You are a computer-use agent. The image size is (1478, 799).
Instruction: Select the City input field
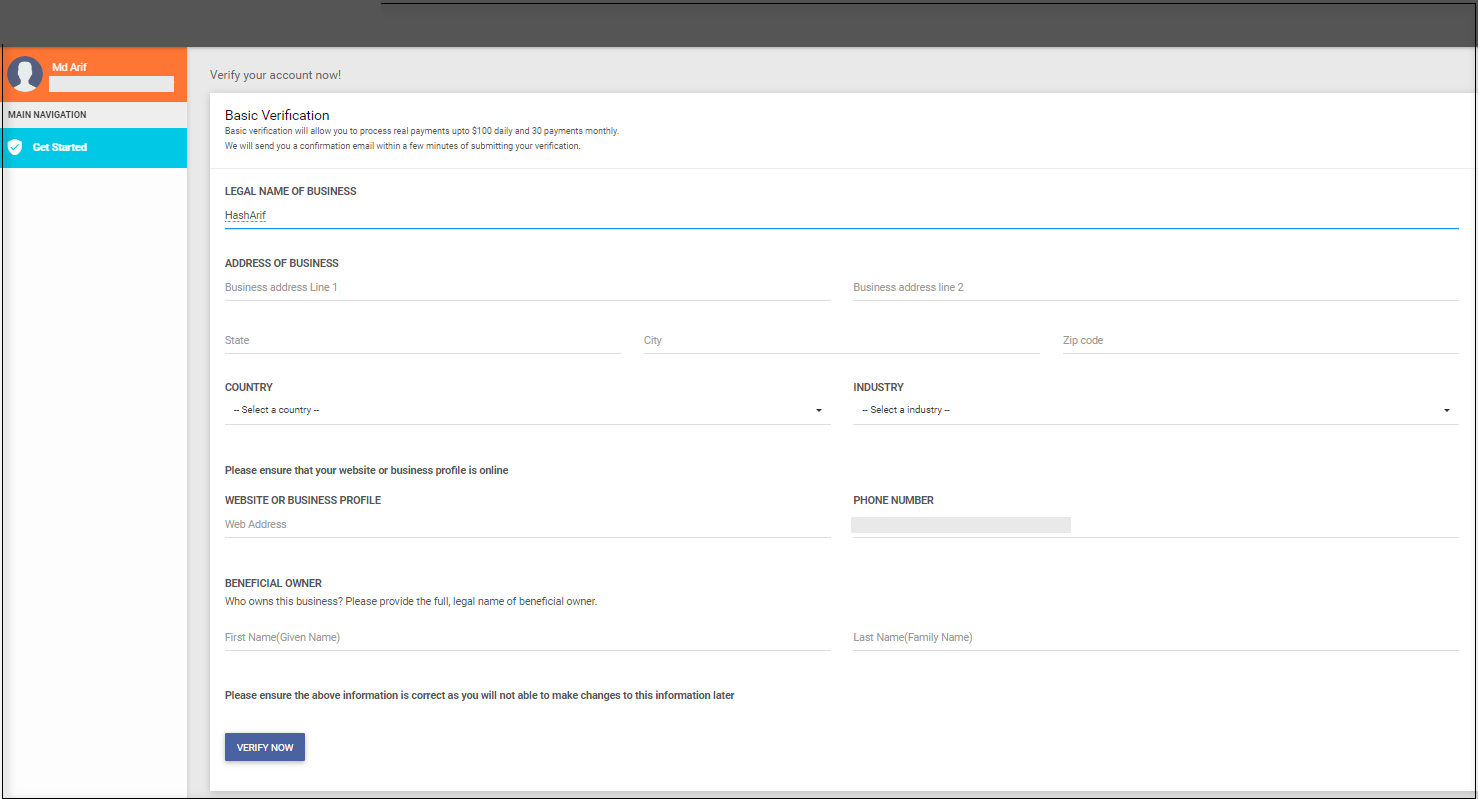[841, 340]
